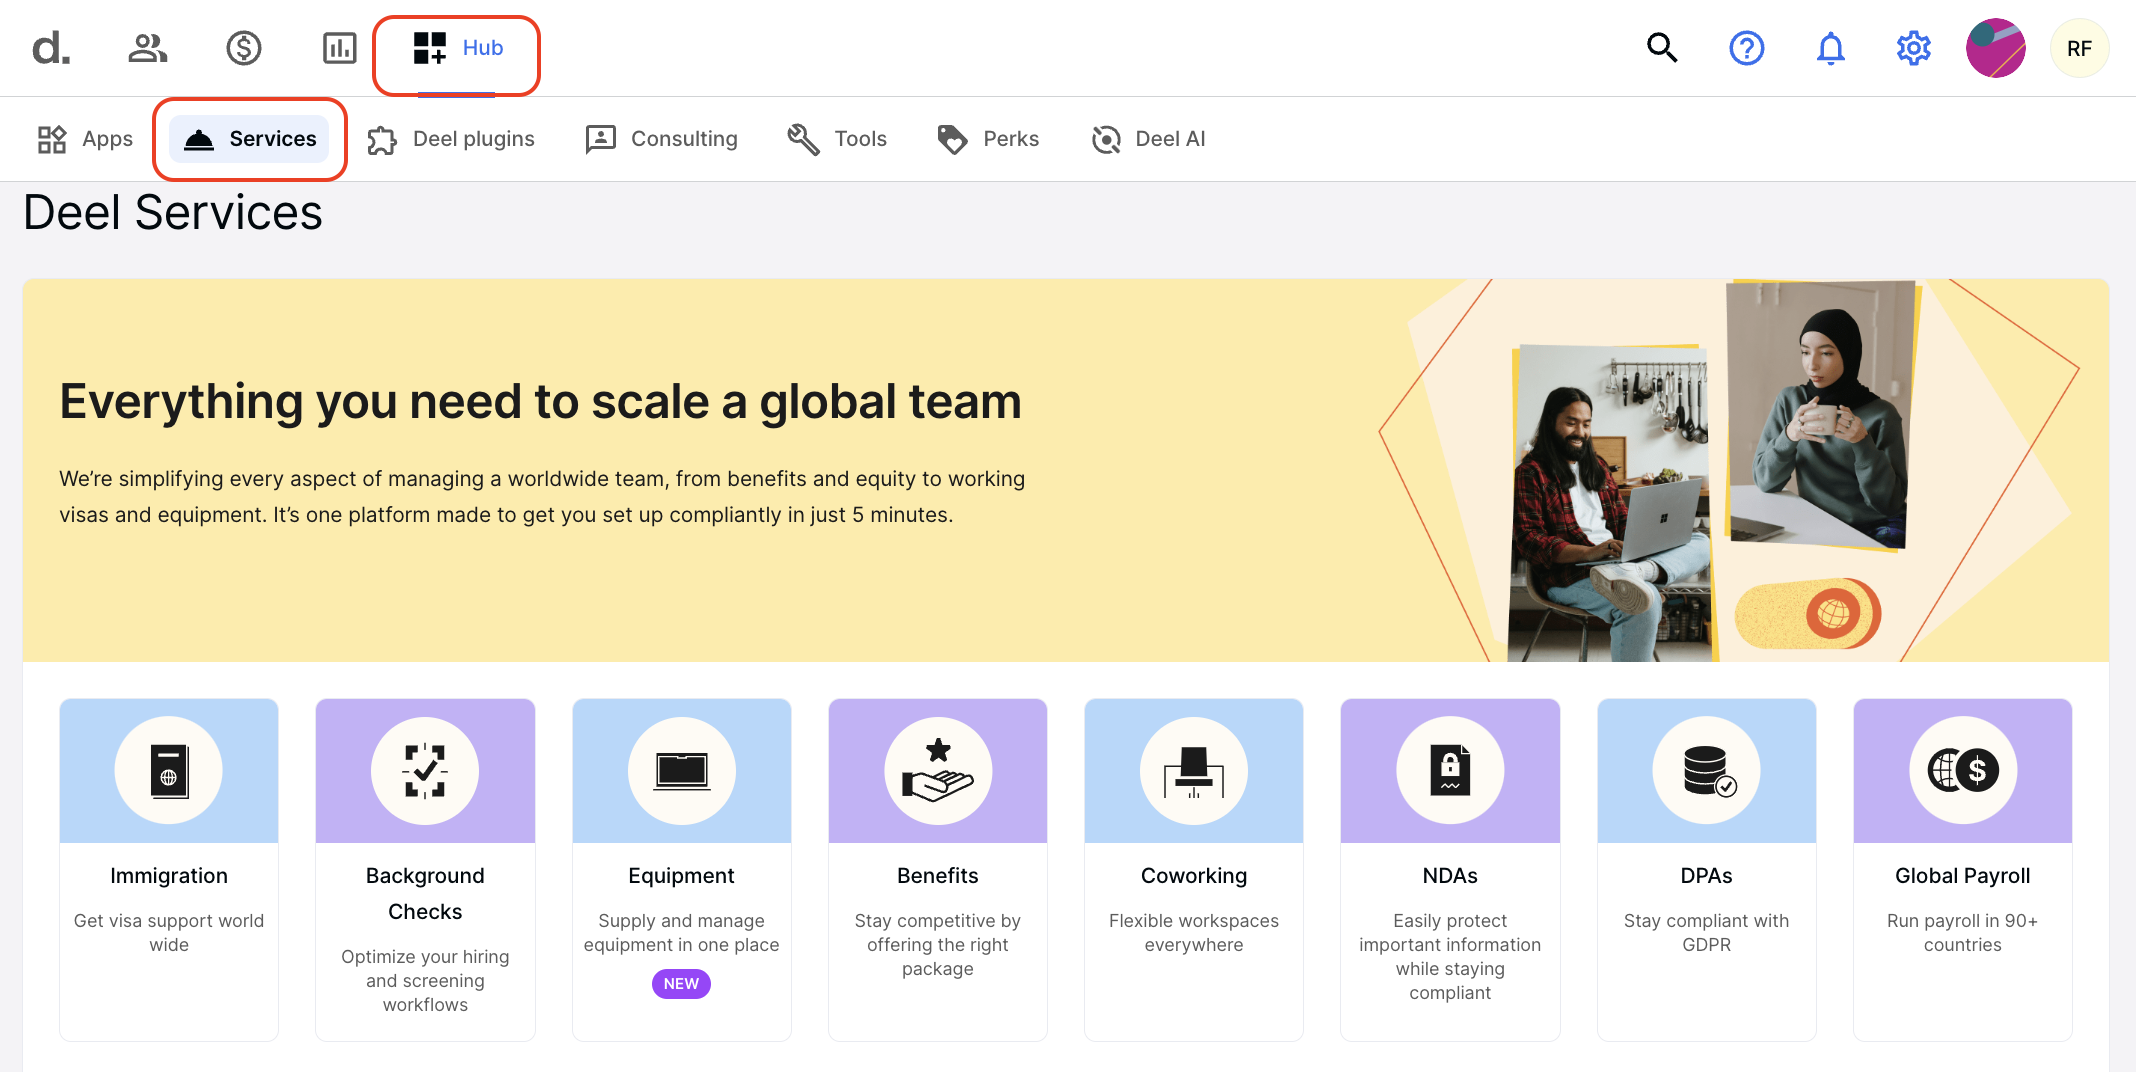Click the Equipment laptop icon
Screen dimensions: 2136x1072
(682, 771)
